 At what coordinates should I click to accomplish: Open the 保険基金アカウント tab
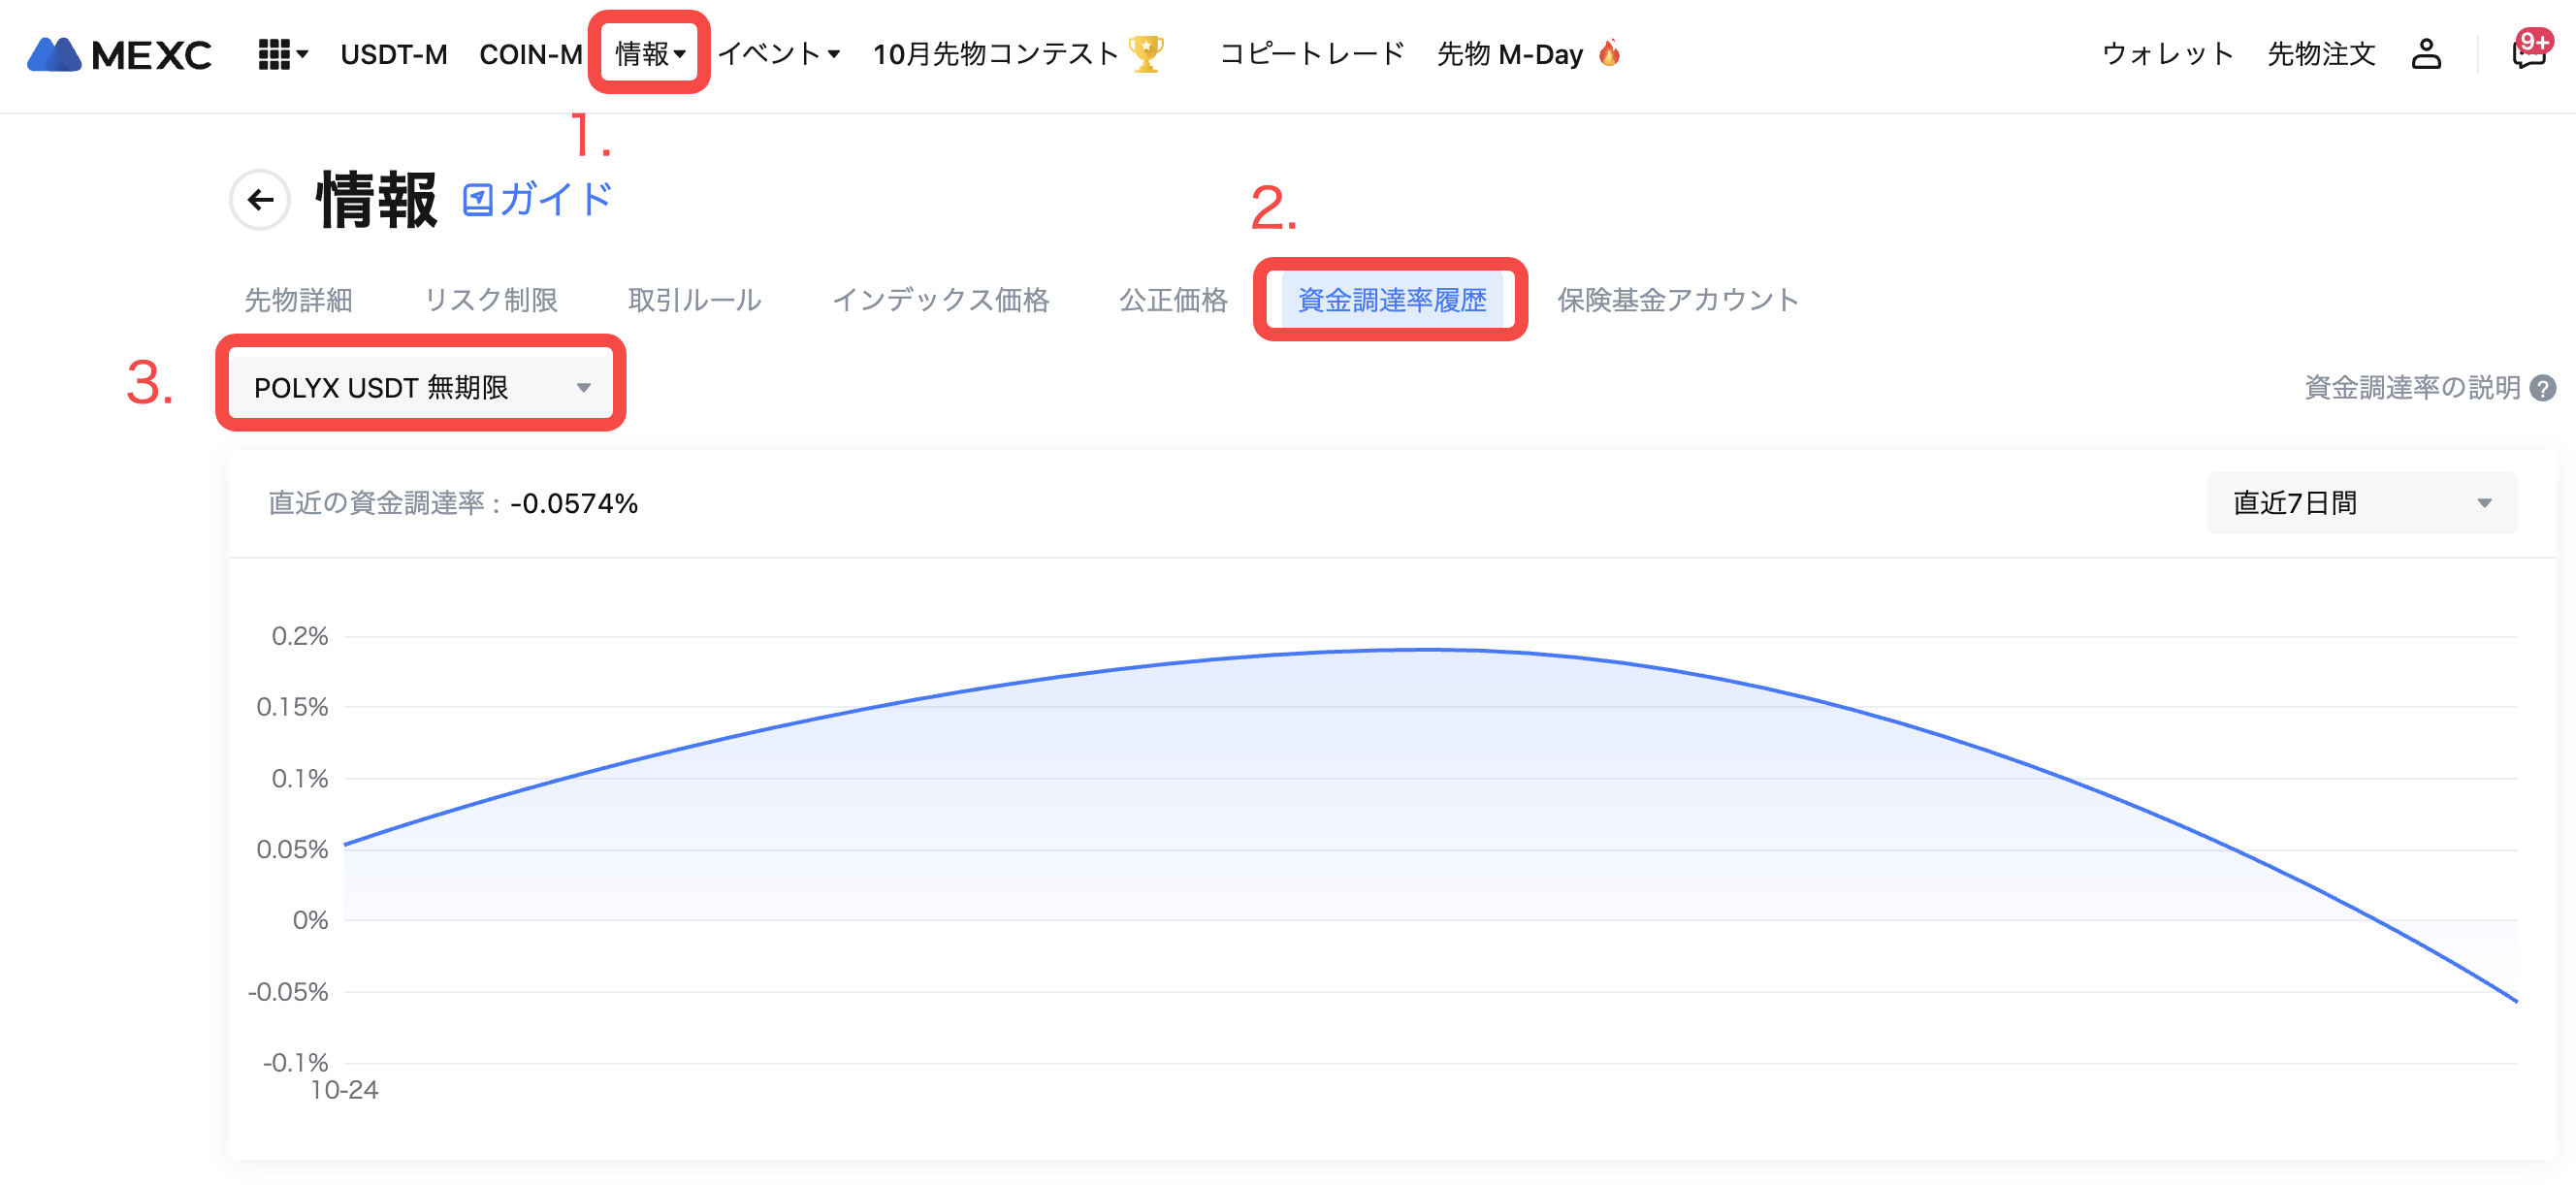tap(1677, 300)
